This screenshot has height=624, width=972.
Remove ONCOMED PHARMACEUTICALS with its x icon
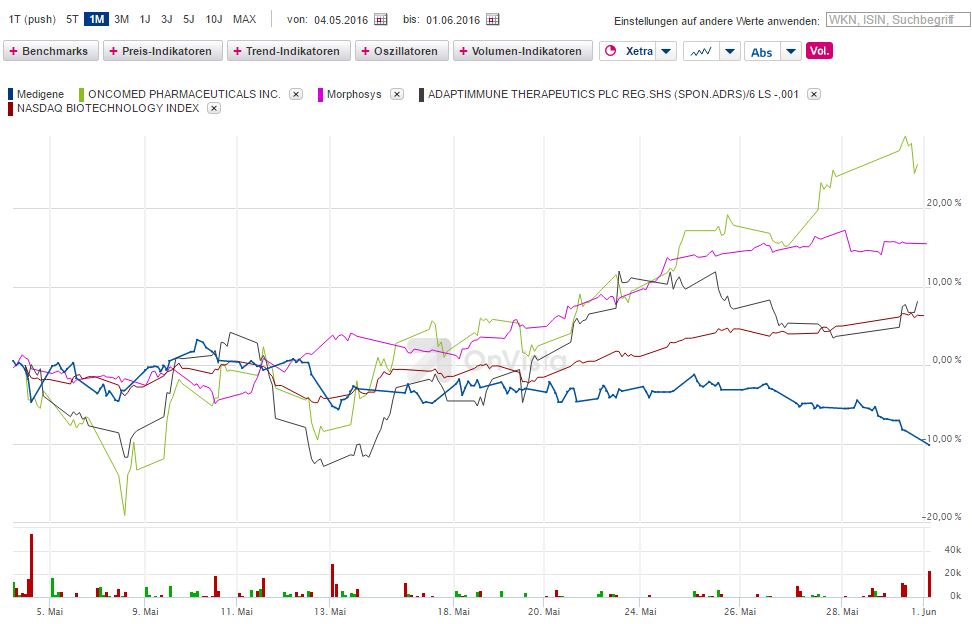tap(295, 93)
